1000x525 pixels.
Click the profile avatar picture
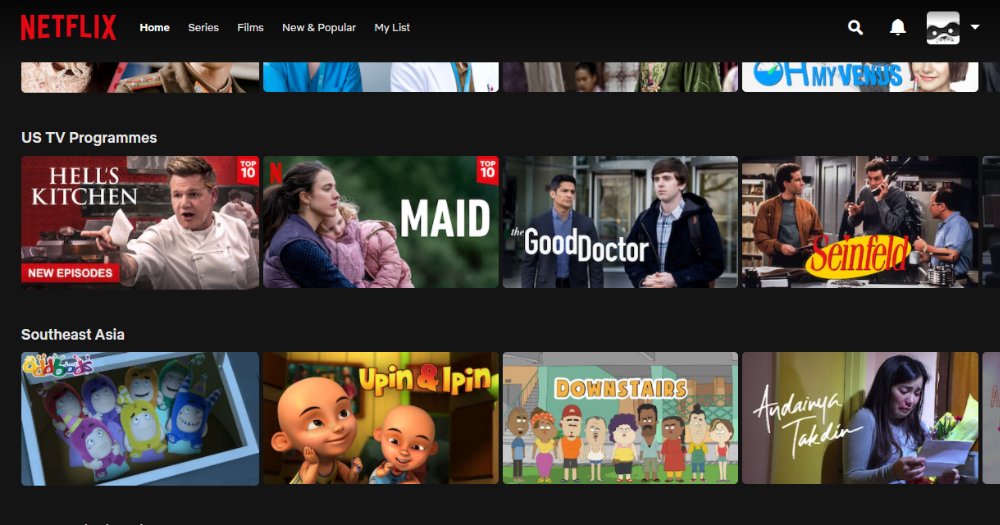click(x=943, y=27)
